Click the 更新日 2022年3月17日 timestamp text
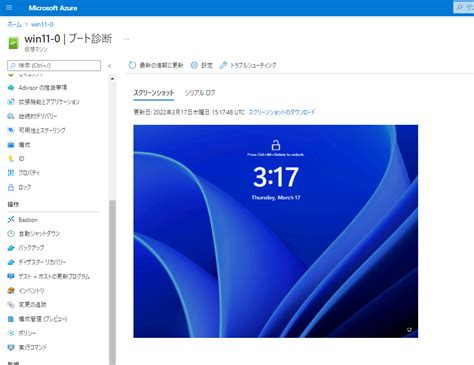Image resolution: width=474 pixels, height=365 pixels. point(189,112)
